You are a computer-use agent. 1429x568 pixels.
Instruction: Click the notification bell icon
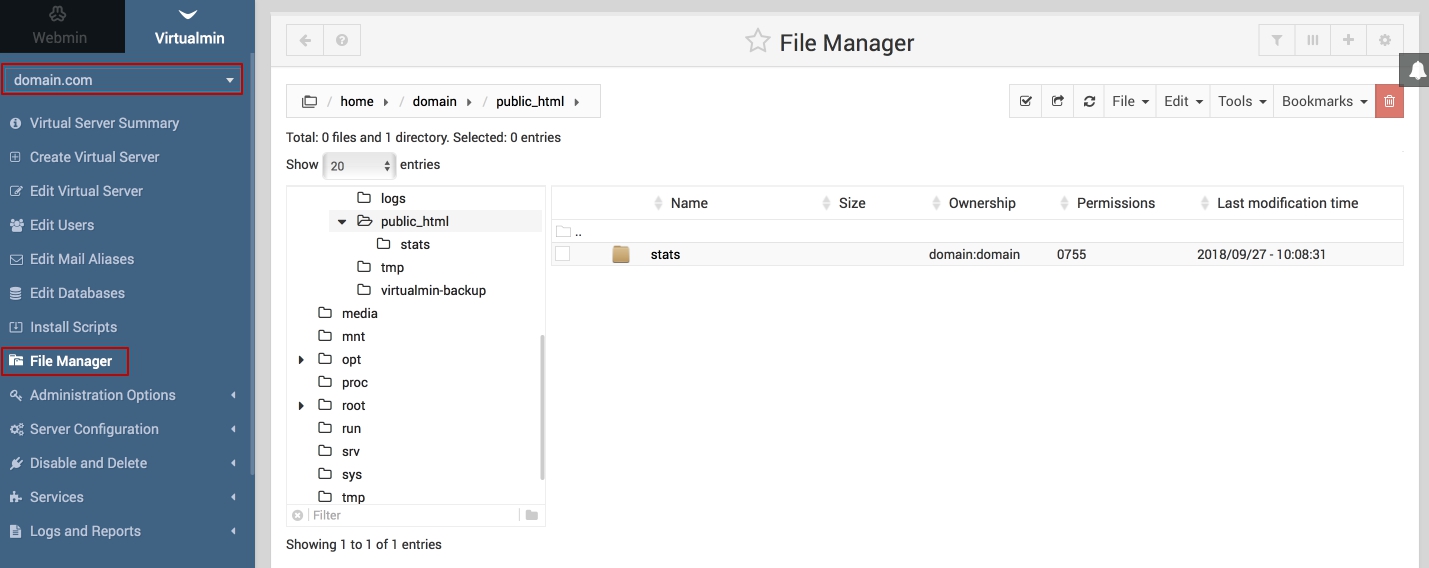[x=1416, y=70]
